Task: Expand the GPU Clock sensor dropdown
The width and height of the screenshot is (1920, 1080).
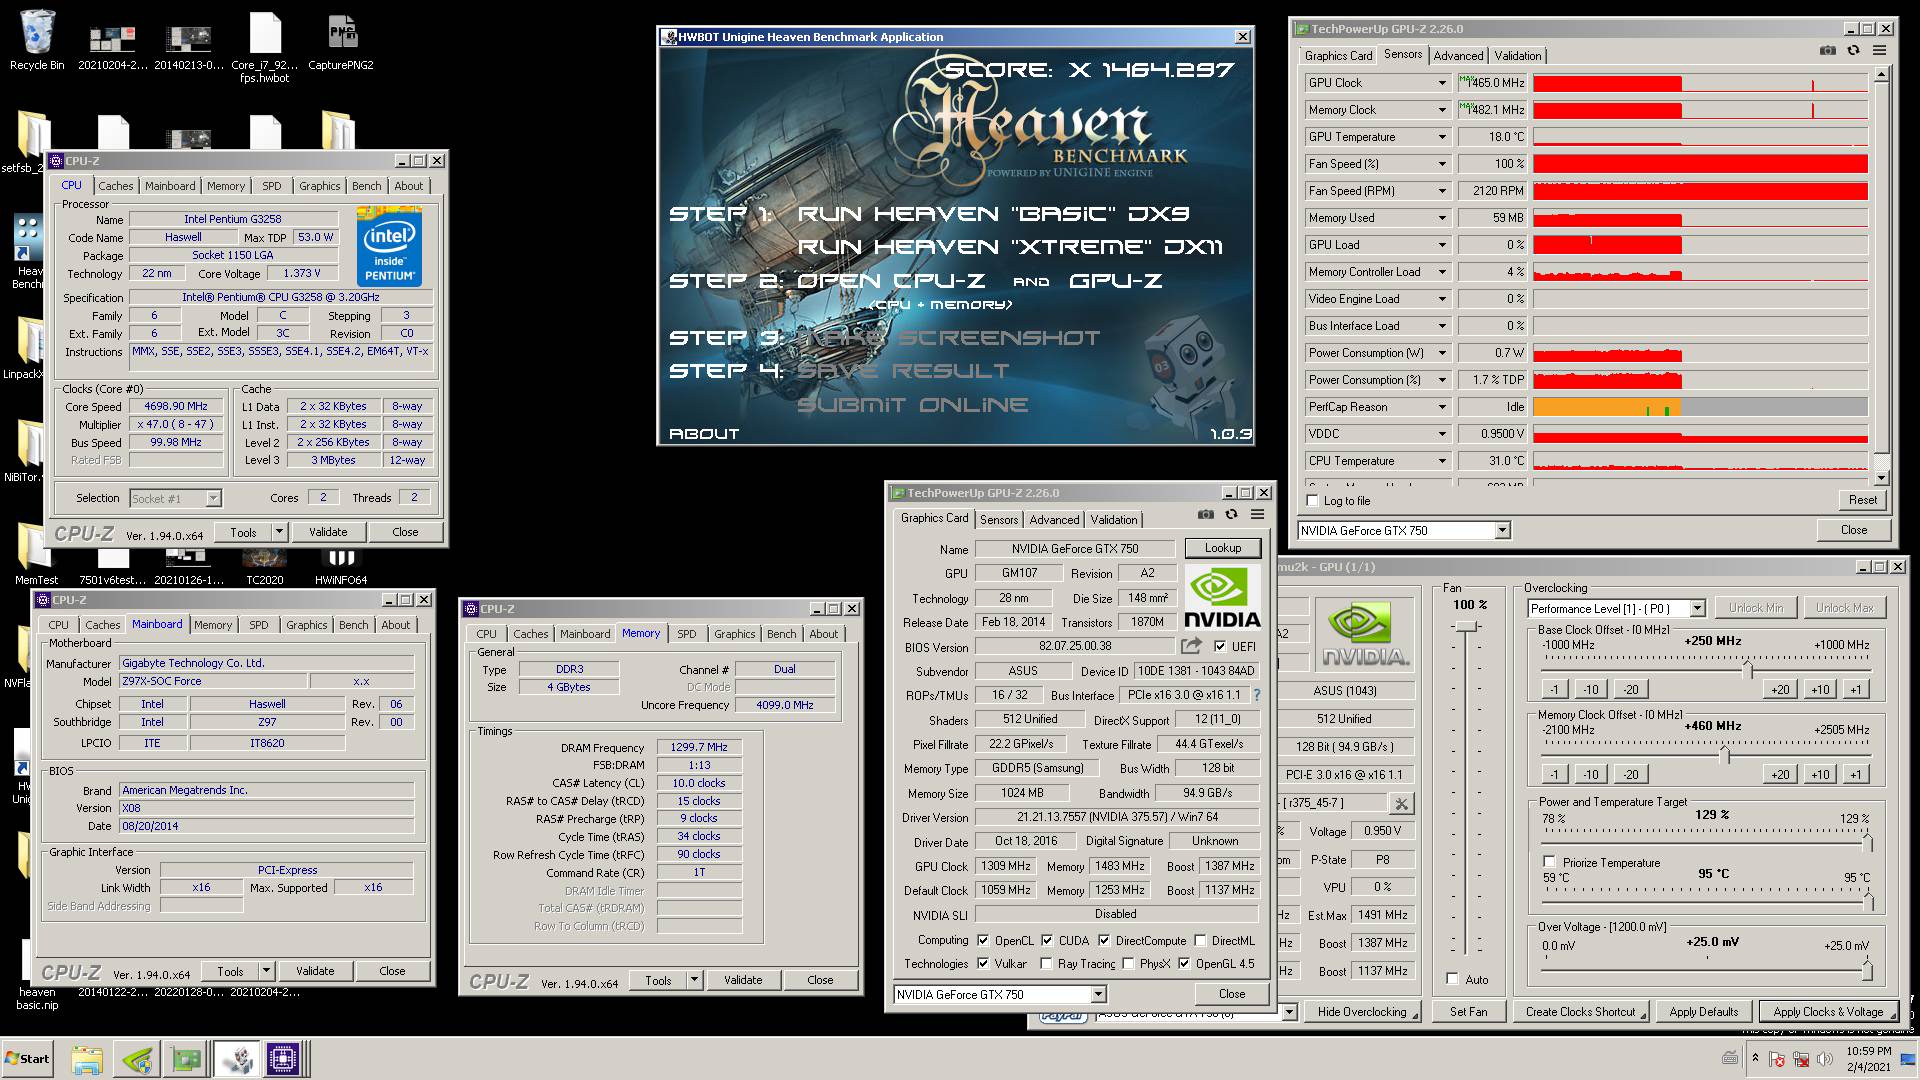Action: 1442,83
